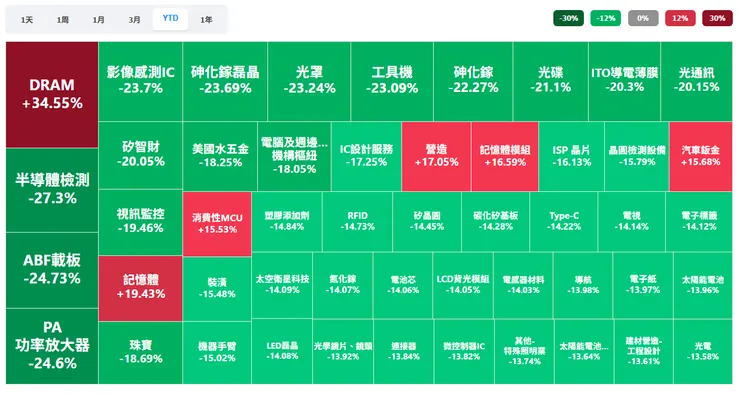Open the red 記憶體 +19.43% tile
Image resolution: width=740 pixels, height=394 pixels.
(x=141, y=288)
